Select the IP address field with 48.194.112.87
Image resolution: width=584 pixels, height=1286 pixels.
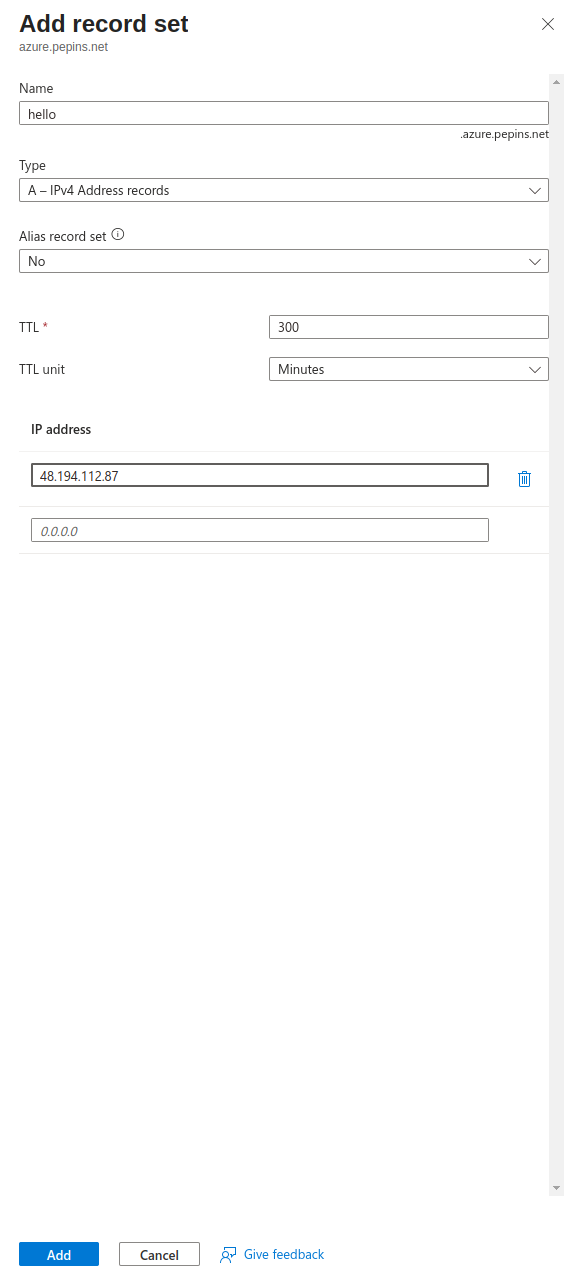click(258, 474)
